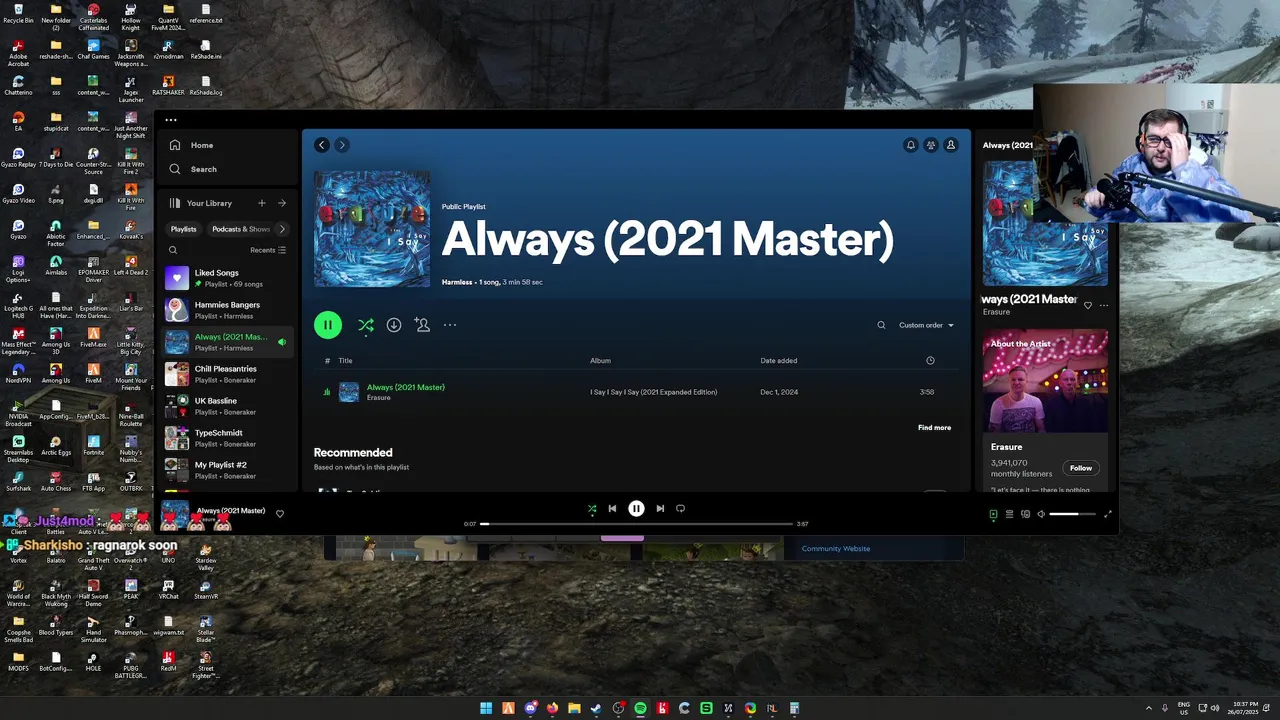Open the Chill Pleasantries playlist

[x=227, y=373]
